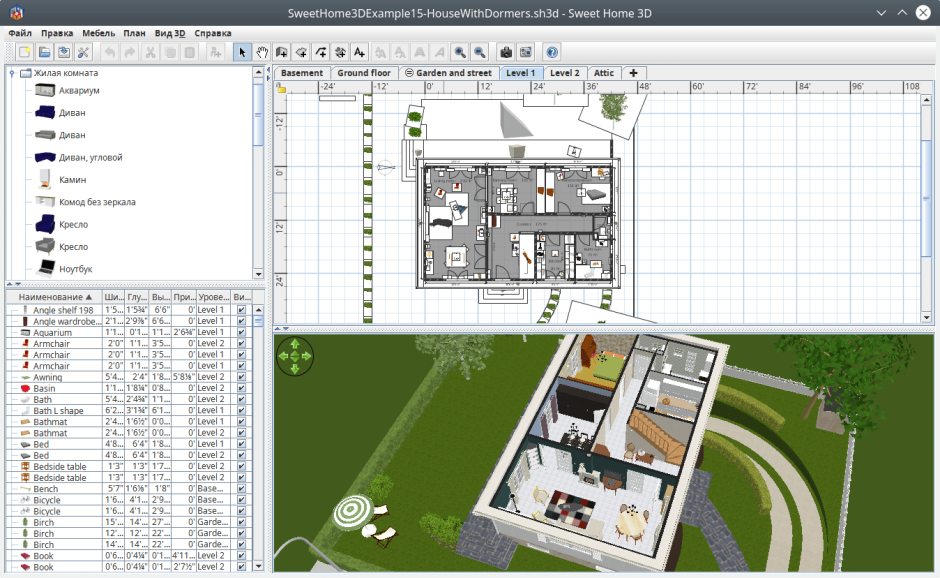Collapse the Жилая комната catalog category
The height and width of the screenshot is (578, 940).
(12, 73)
